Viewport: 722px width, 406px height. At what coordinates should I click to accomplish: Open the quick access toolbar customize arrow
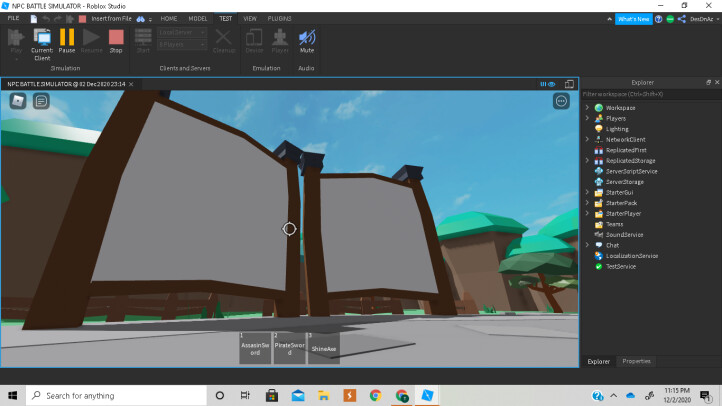coord(150,19)
